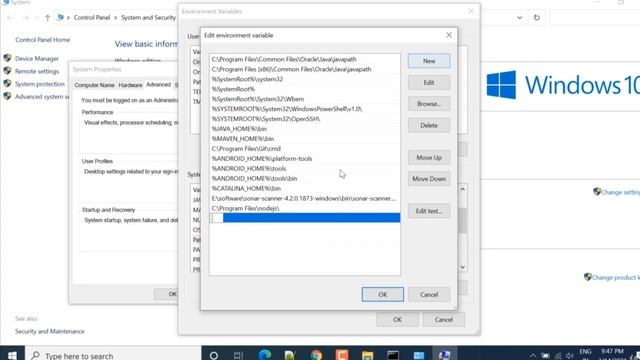Click the volume icon in system tray
The width and height of the screenshot is (640, 360).
click(570, 356)
